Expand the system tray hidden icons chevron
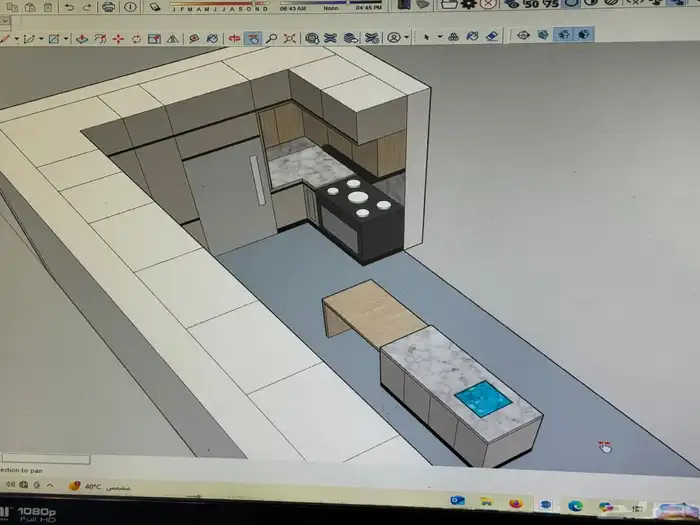Screen dimensions: 700x525 (50, 485)
